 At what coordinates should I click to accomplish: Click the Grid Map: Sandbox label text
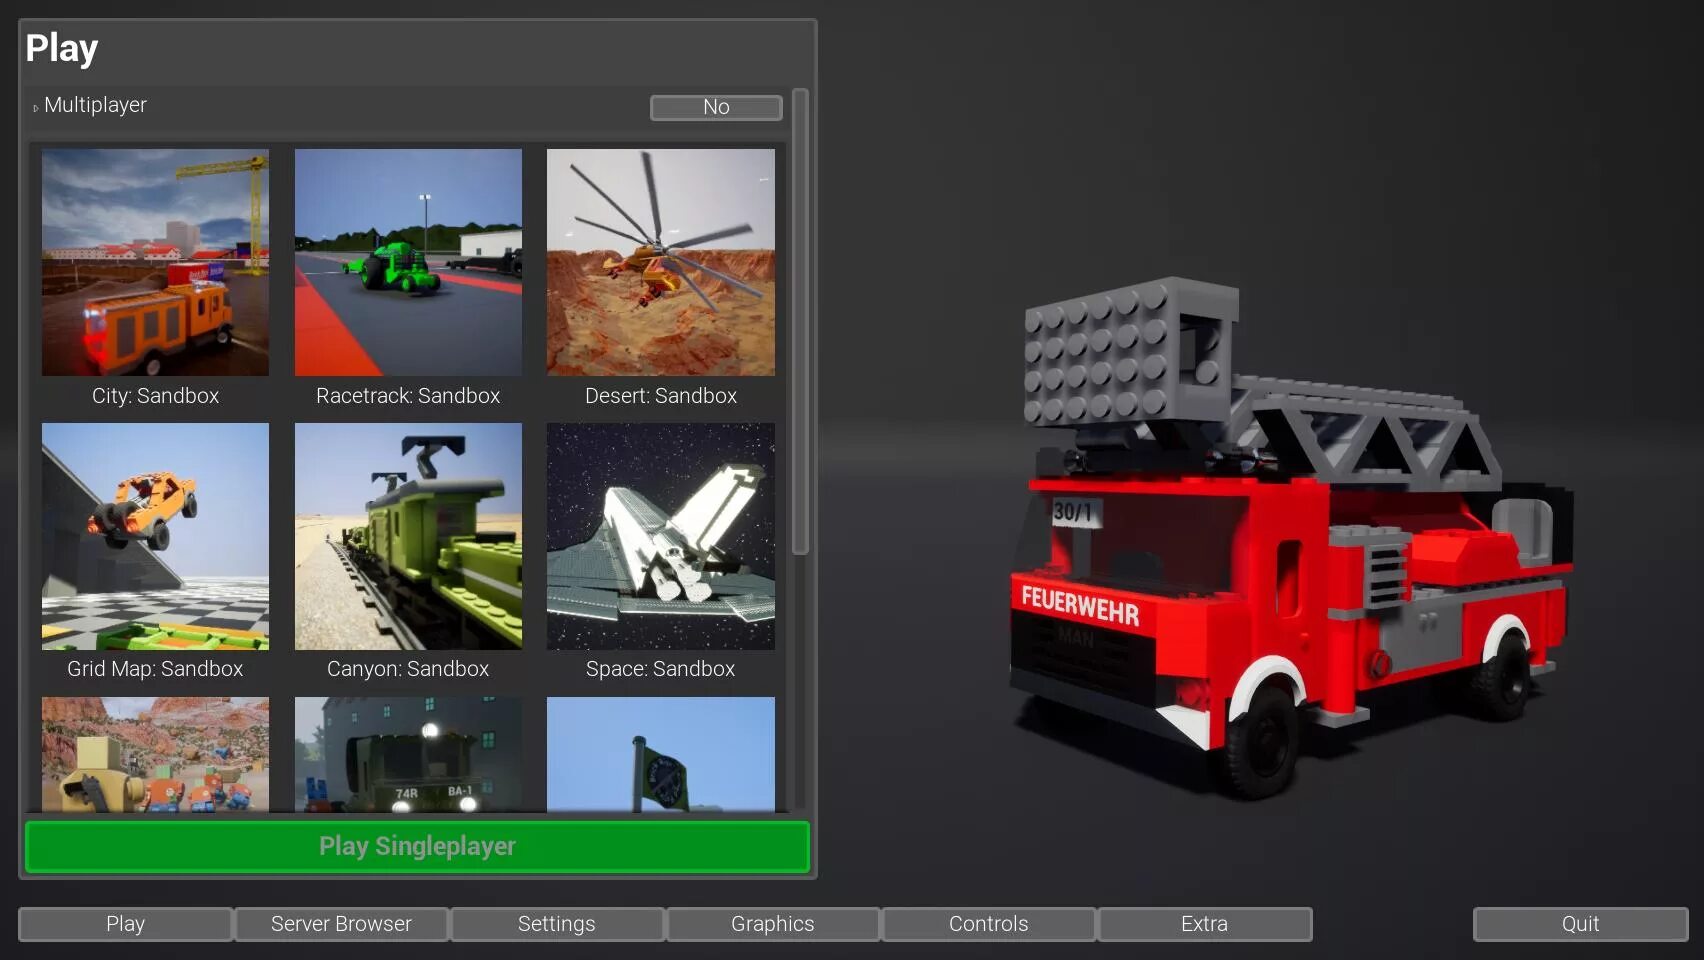tap(155, 669)
